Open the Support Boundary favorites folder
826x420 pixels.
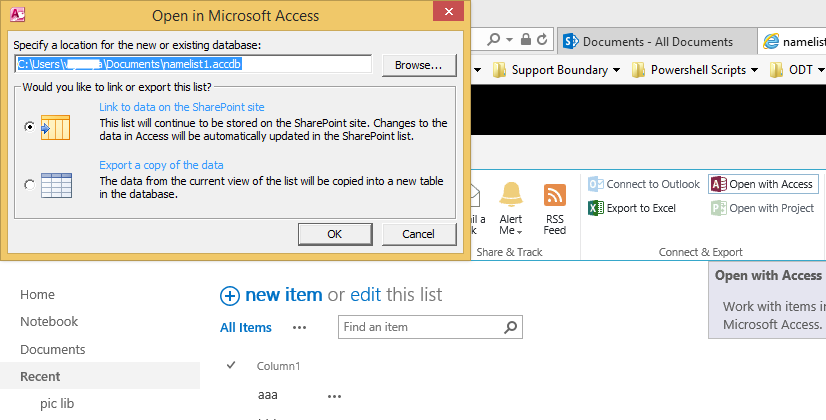tap(556, 70)
